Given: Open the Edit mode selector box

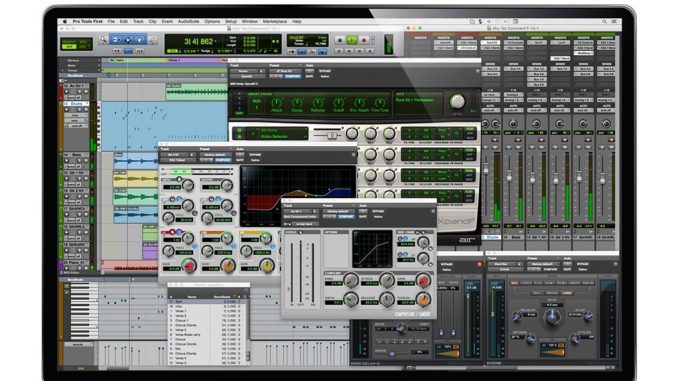Looking at the screenshot, I should point(76,44).
